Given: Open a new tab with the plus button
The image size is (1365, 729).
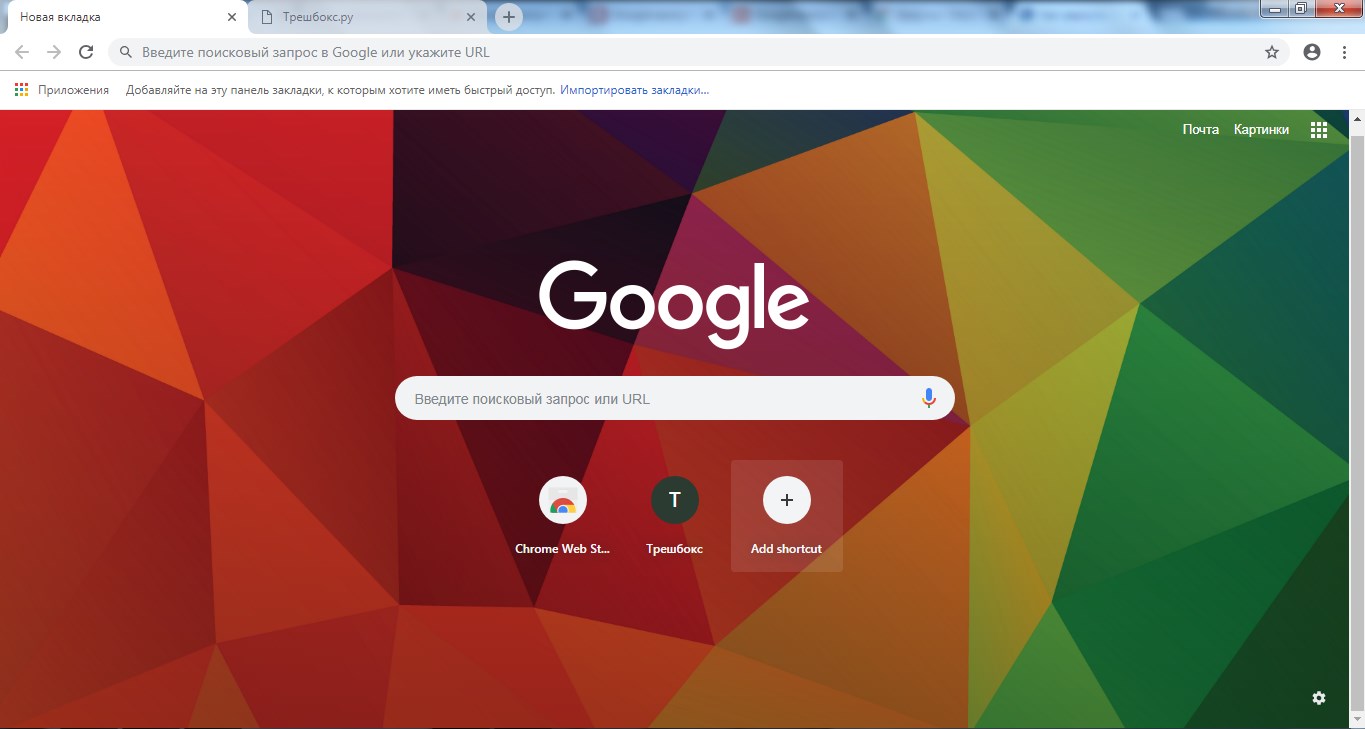Looking at the screenshot, I should click(509, 17).
